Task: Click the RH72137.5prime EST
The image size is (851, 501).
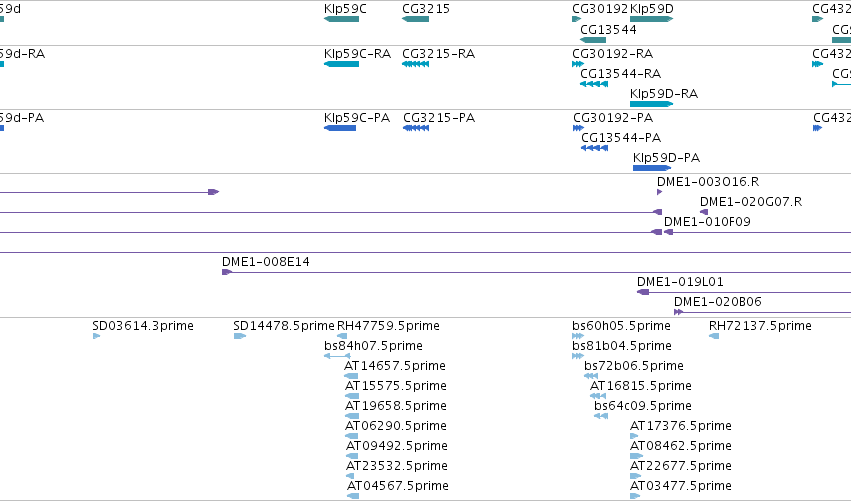Action: click(x=714, y=336)
